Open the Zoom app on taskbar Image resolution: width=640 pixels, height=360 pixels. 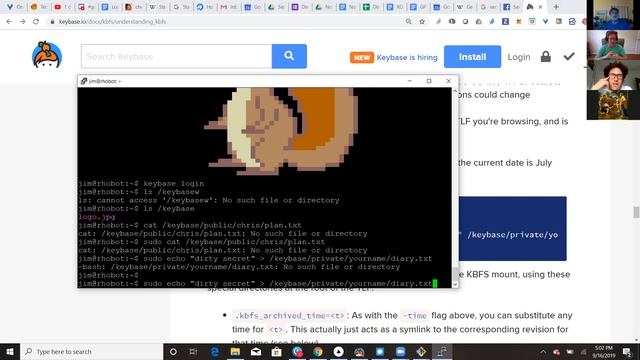pos(400,351)
